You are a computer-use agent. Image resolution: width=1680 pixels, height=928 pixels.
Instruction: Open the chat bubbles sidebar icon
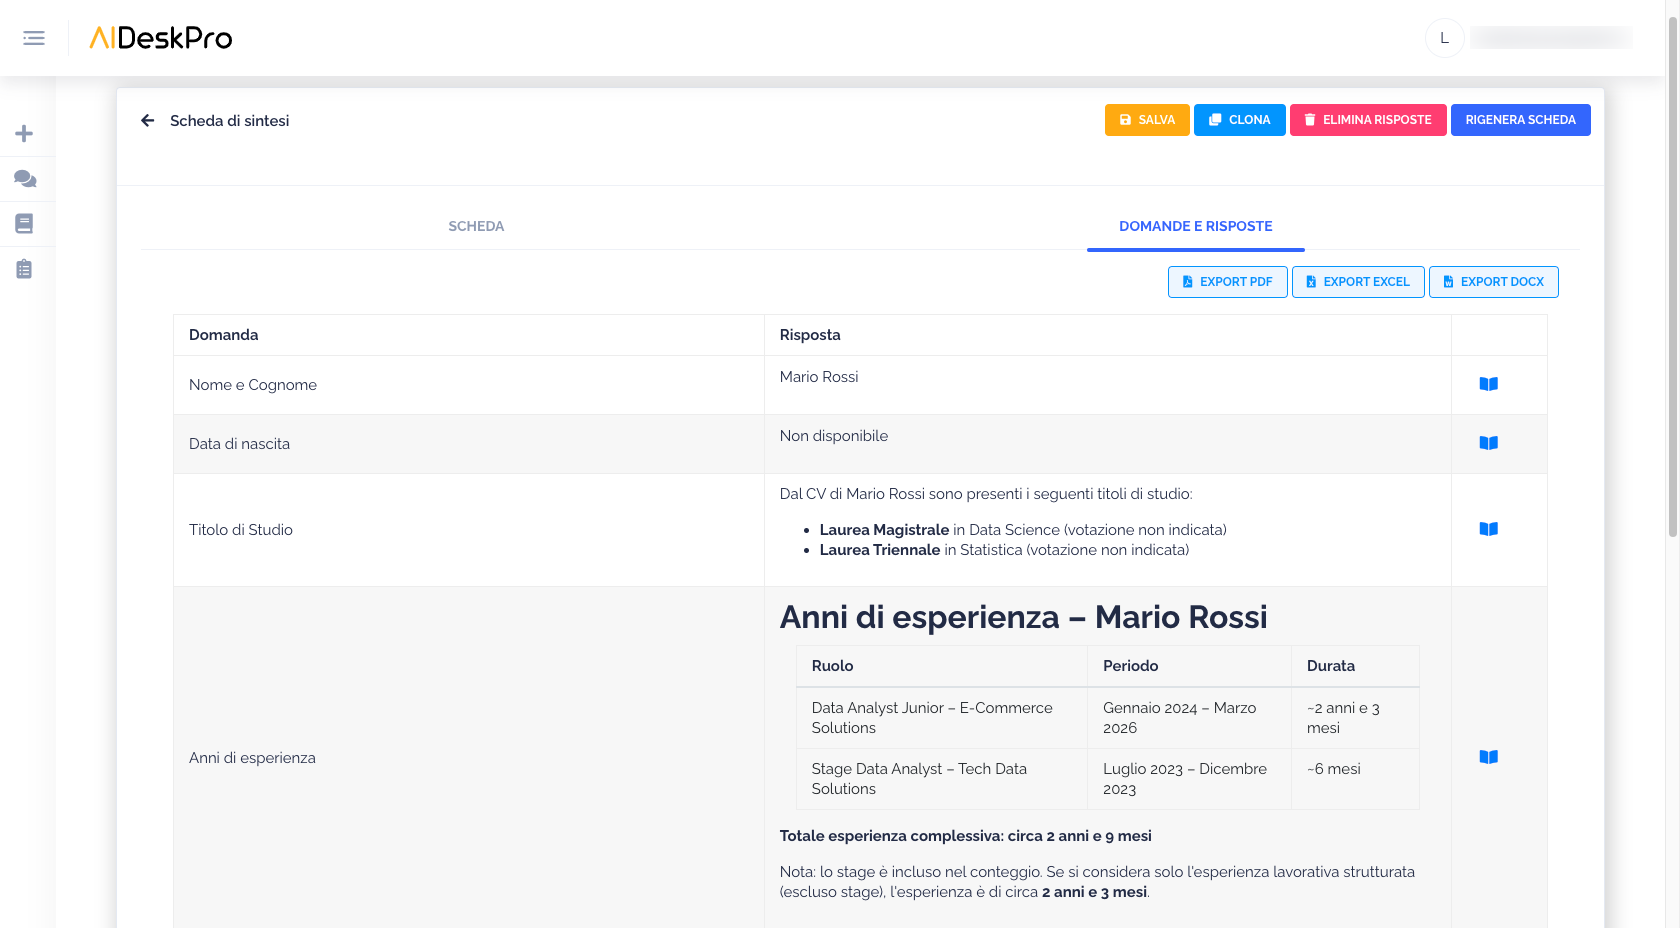coord(25,179)
